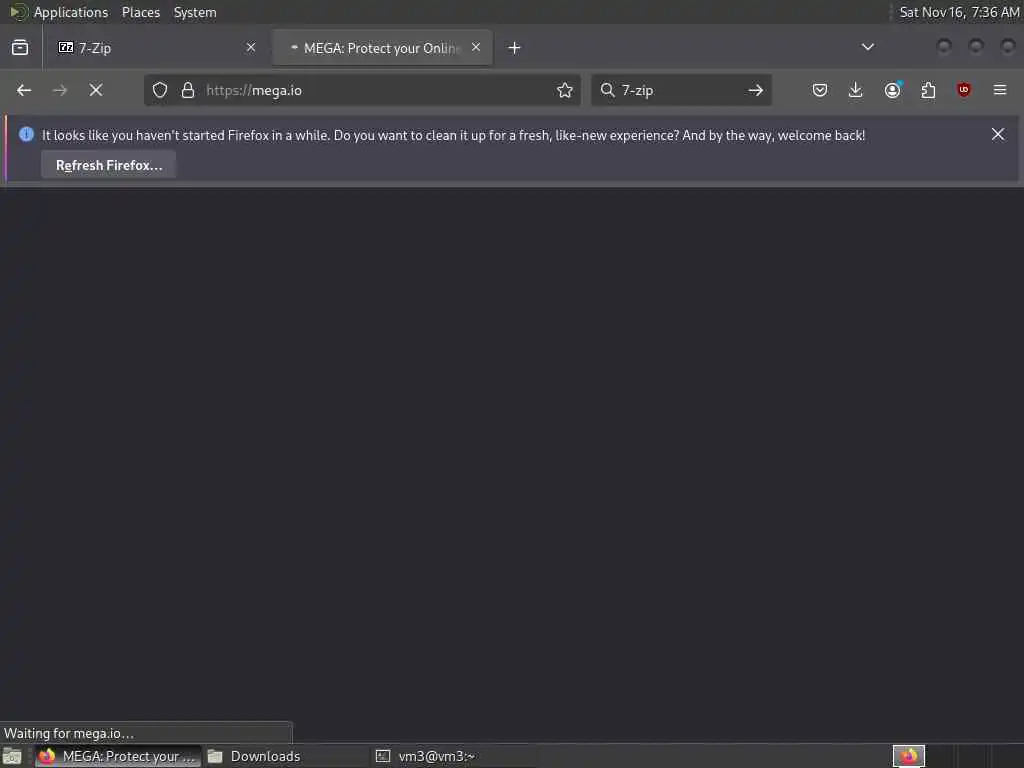Image resolution: width=1024 pixels, height=768 pixels.
Task: Save page to Pocket
Action: click(x=820, y=90)
